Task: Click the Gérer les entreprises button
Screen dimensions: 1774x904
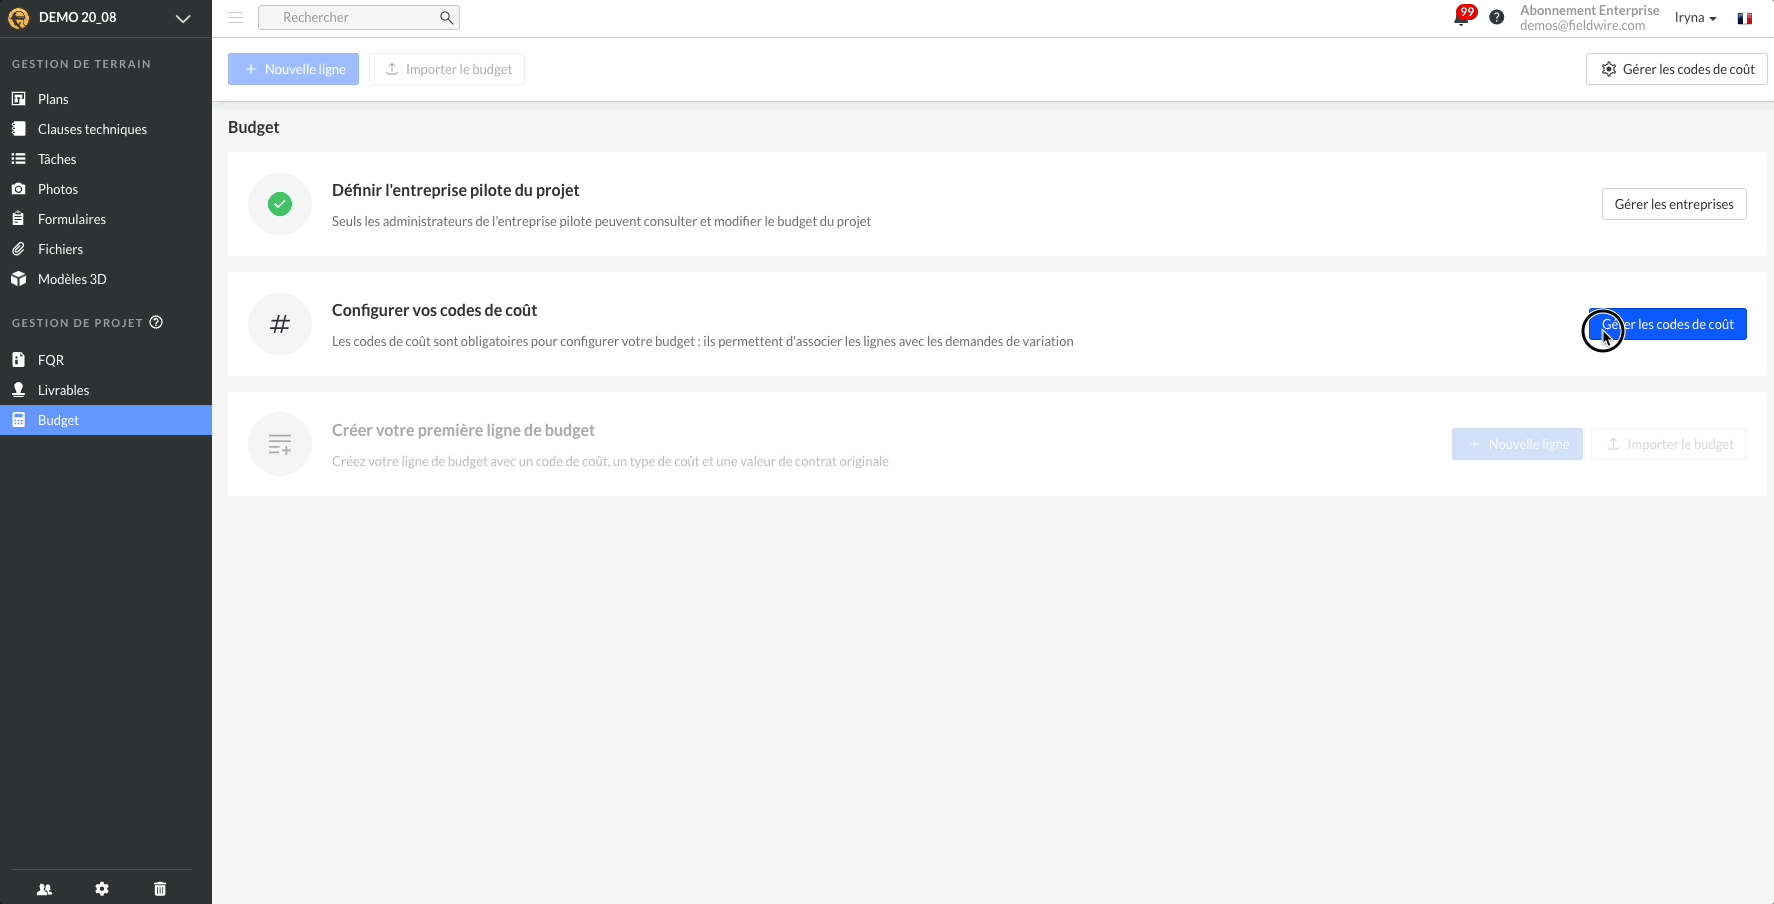Action: click(x=1673, y=204)
